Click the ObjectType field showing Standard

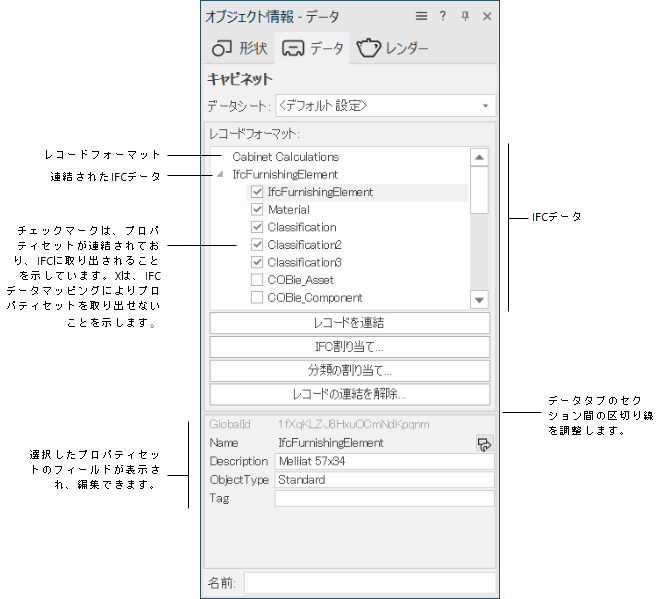click(x=385, y=480)
